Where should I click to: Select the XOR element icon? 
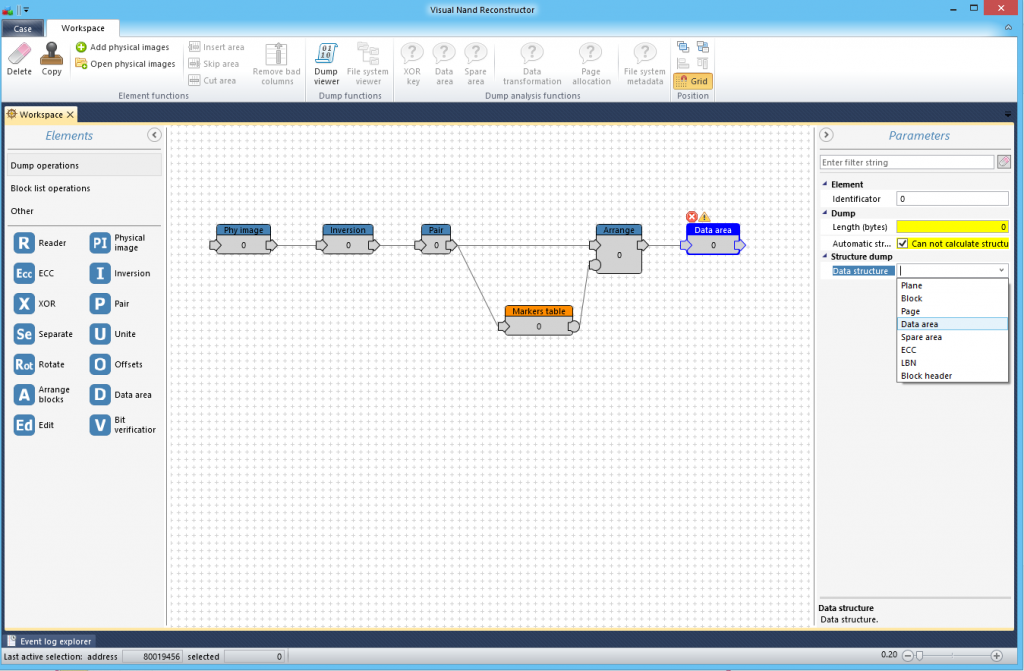(x=24, y=304)
